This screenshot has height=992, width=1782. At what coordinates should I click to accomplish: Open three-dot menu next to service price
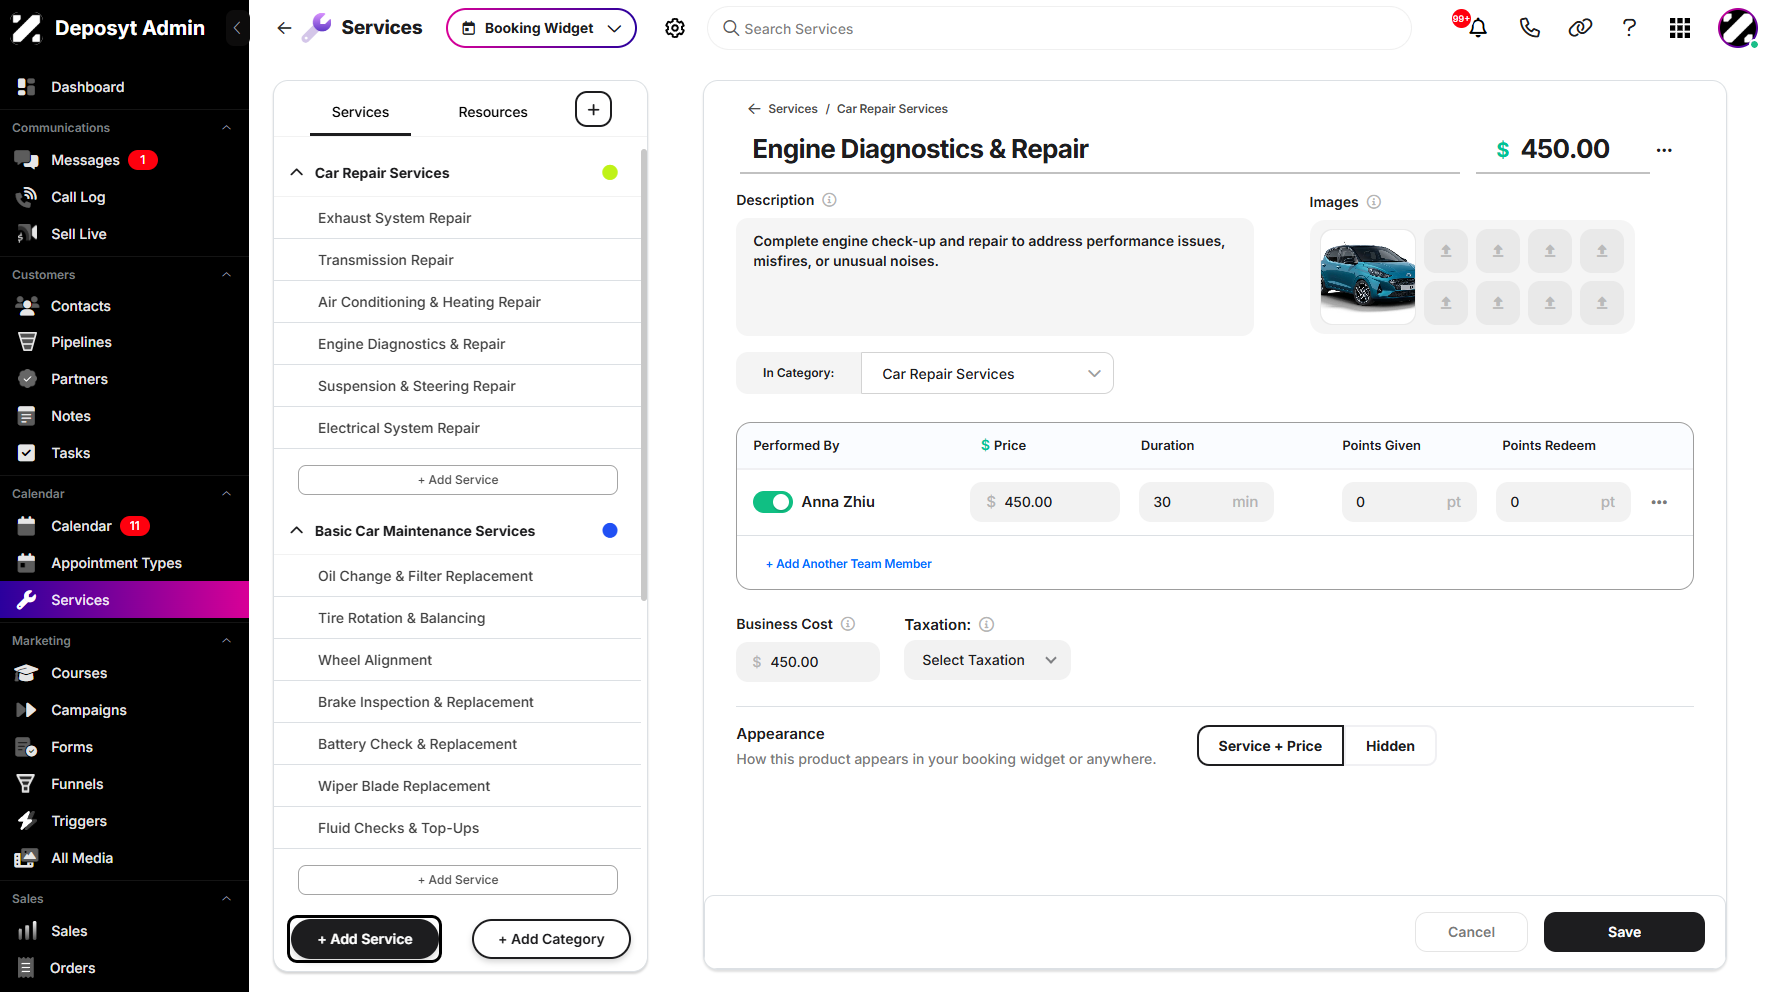click(x=1664, y=150)
